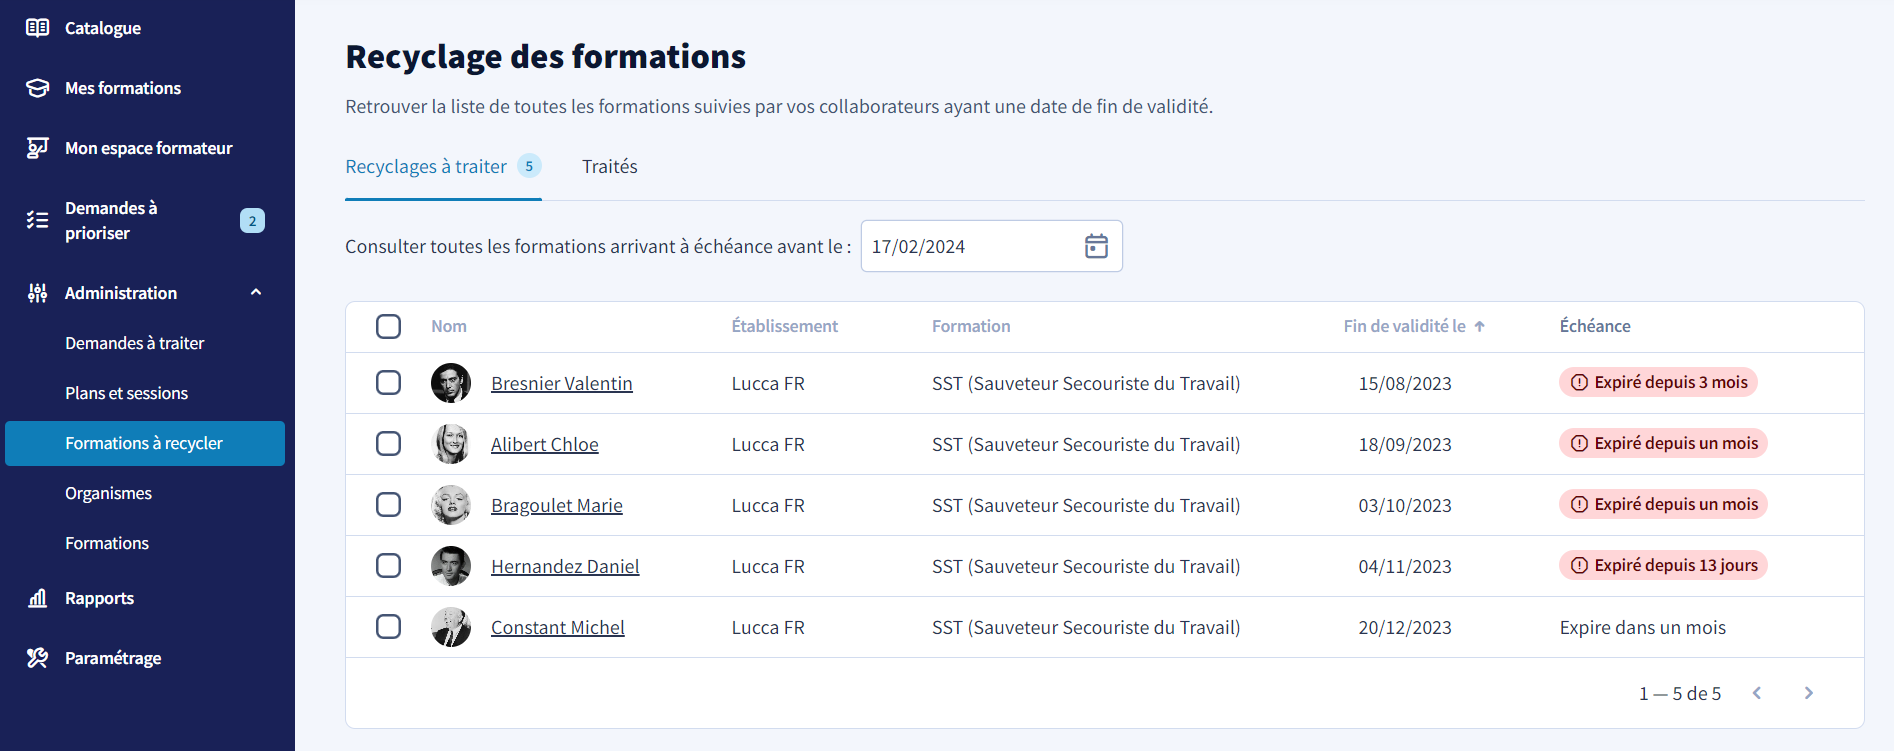Image resolution: width=1894 pixels, height=751 pixels.
Task: Open the calendar date picker icon
Action: 1096,246
